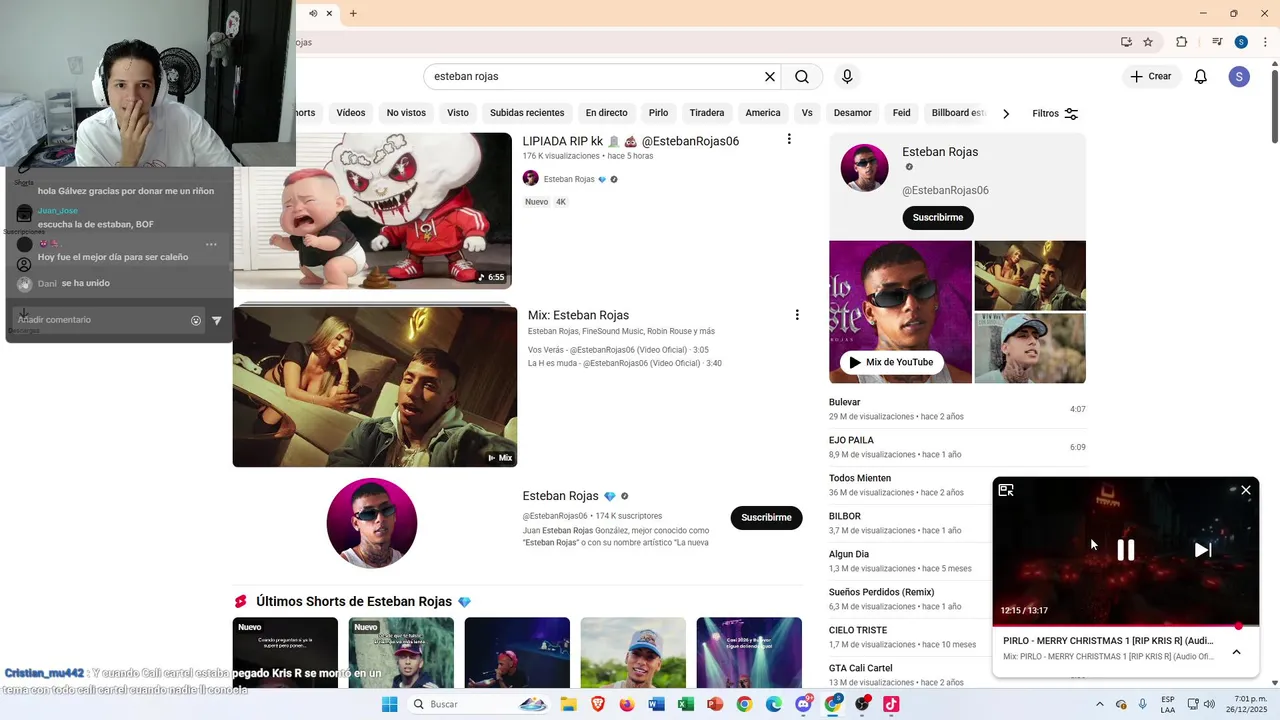
Task: Open Mix: Esteban Rojas title link
Action: [x=578, y=315]
